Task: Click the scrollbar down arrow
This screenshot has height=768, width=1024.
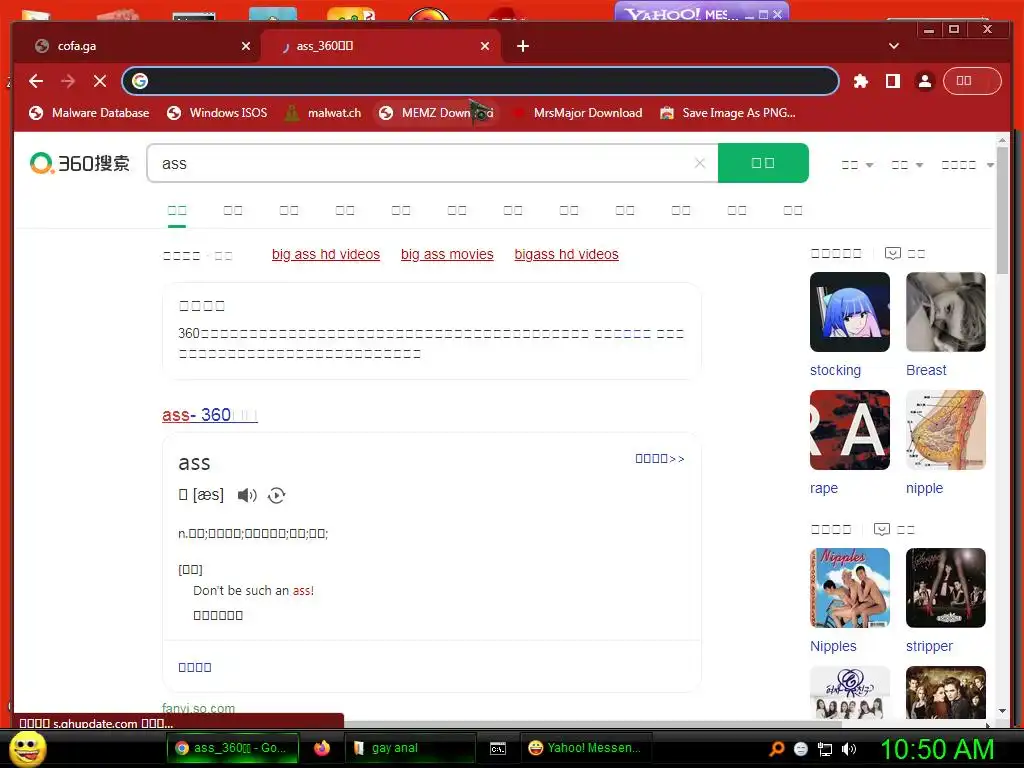Action: point(1002,711)
